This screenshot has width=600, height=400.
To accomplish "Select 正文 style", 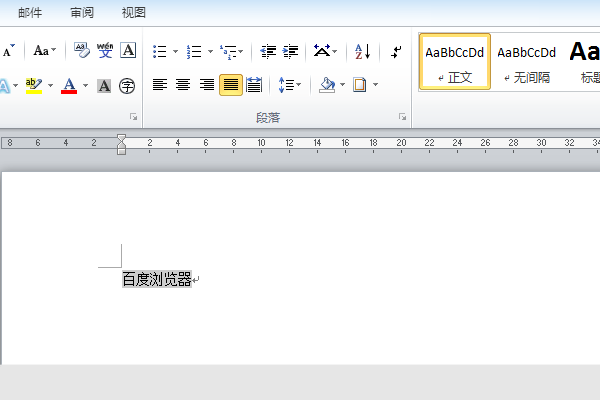I will [x=455, y=62].
